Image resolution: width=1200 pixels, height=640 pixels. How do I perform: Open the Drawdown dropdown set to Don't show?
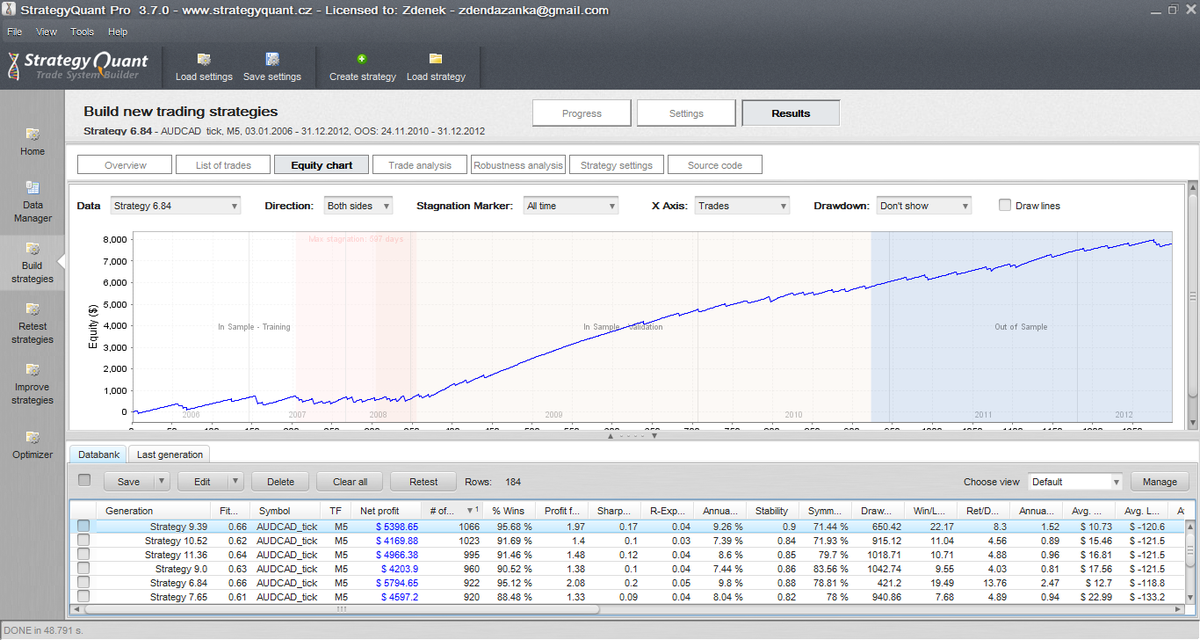[x=924, y=206]
